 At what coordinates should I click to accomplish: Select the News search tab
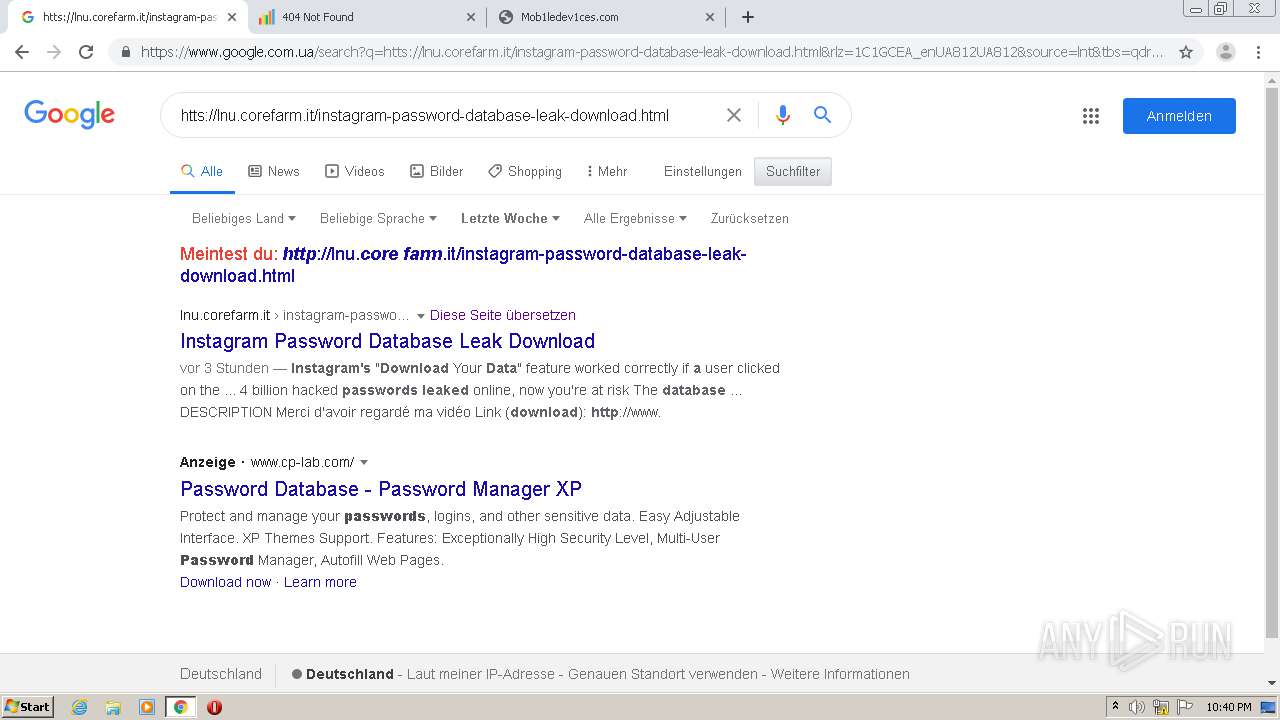point(274,171)
